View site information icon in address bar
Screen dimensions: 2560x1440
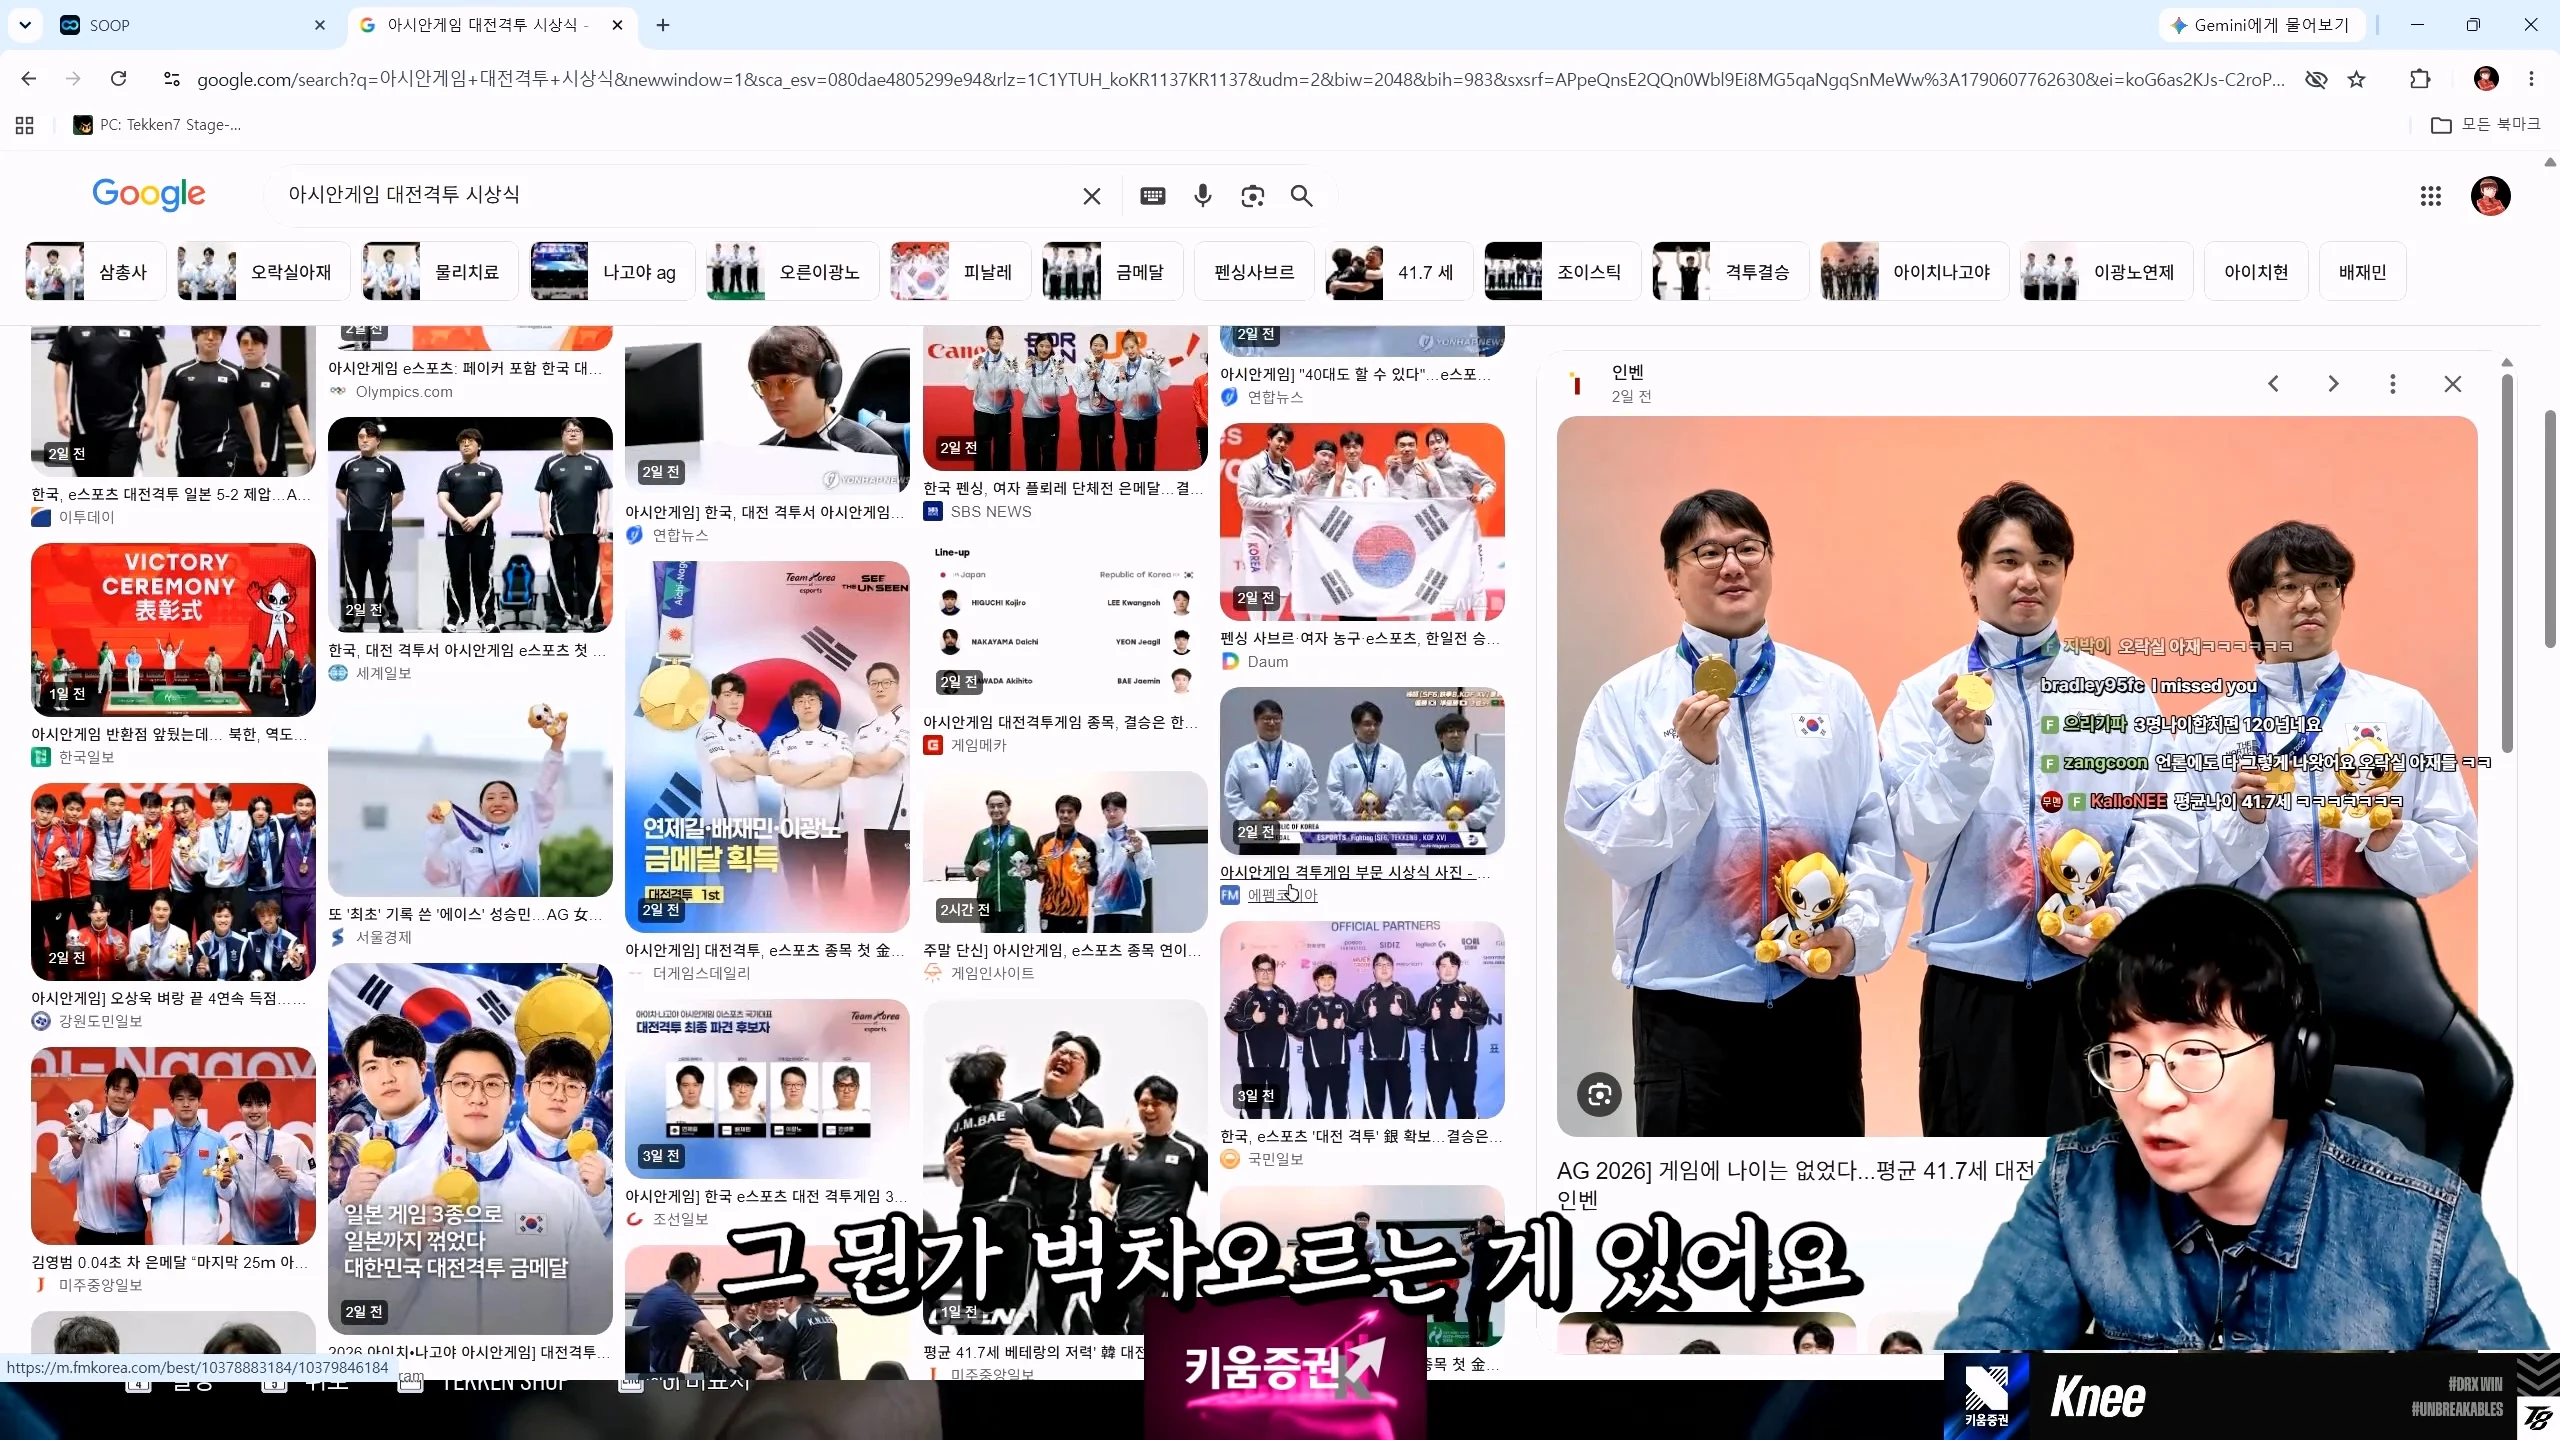coord(171,79)
